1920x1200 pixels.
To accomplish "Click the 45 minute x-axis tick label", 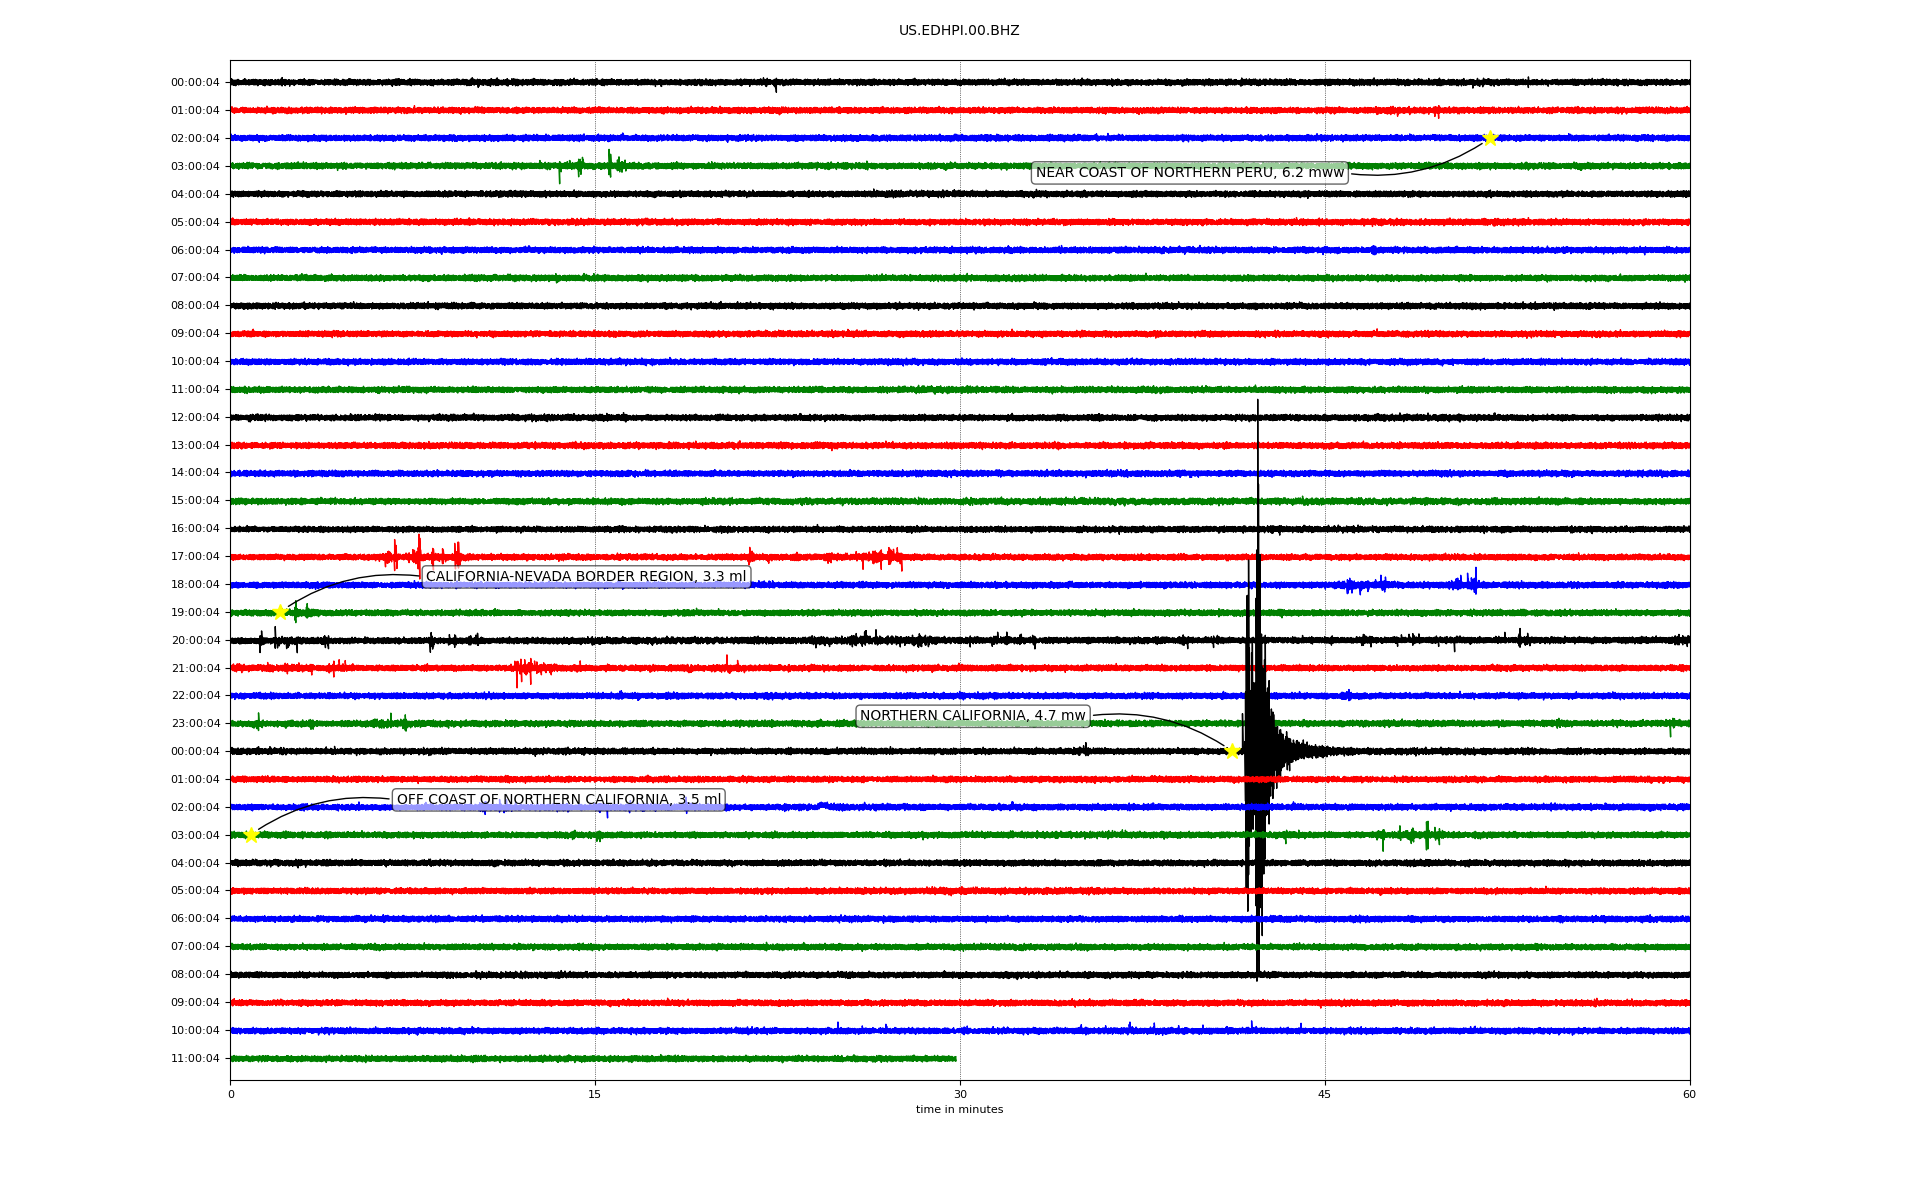I will 1324,1094.
